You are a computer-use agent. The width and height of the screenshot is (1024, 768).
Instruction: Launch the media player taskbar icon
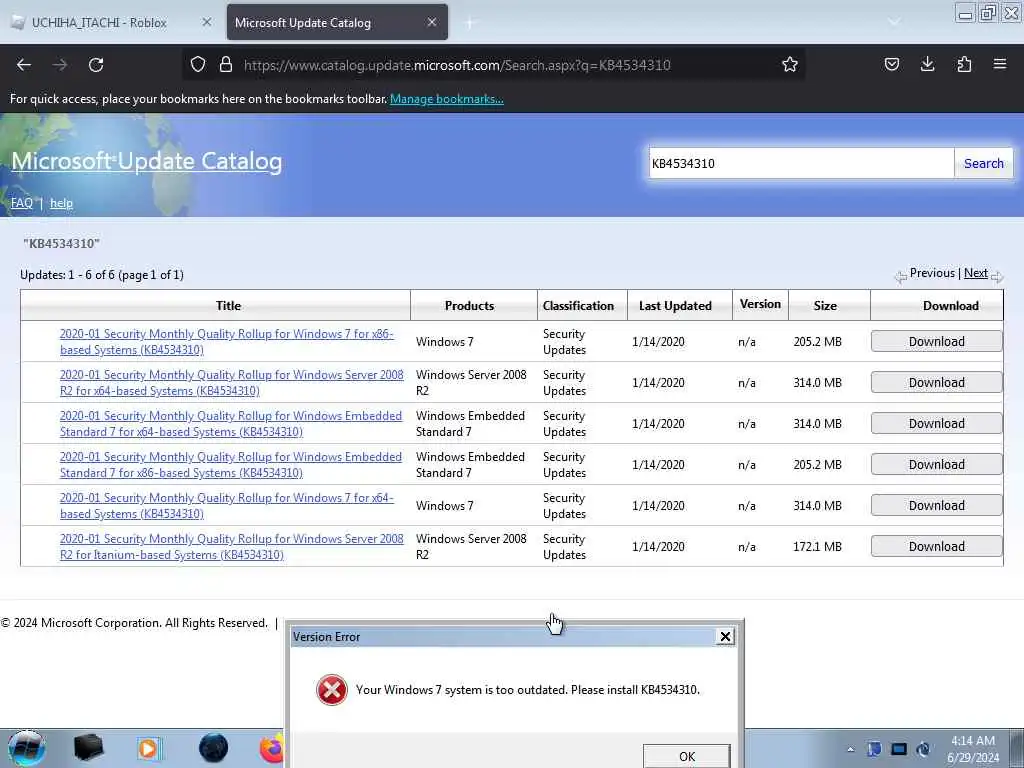150,749
